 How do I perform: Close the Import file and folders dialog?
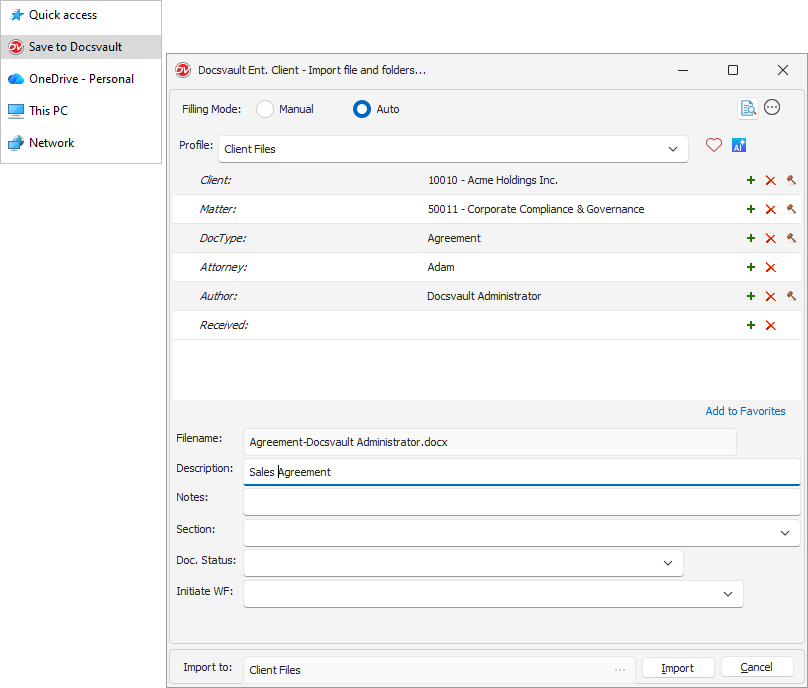(783, 70)
